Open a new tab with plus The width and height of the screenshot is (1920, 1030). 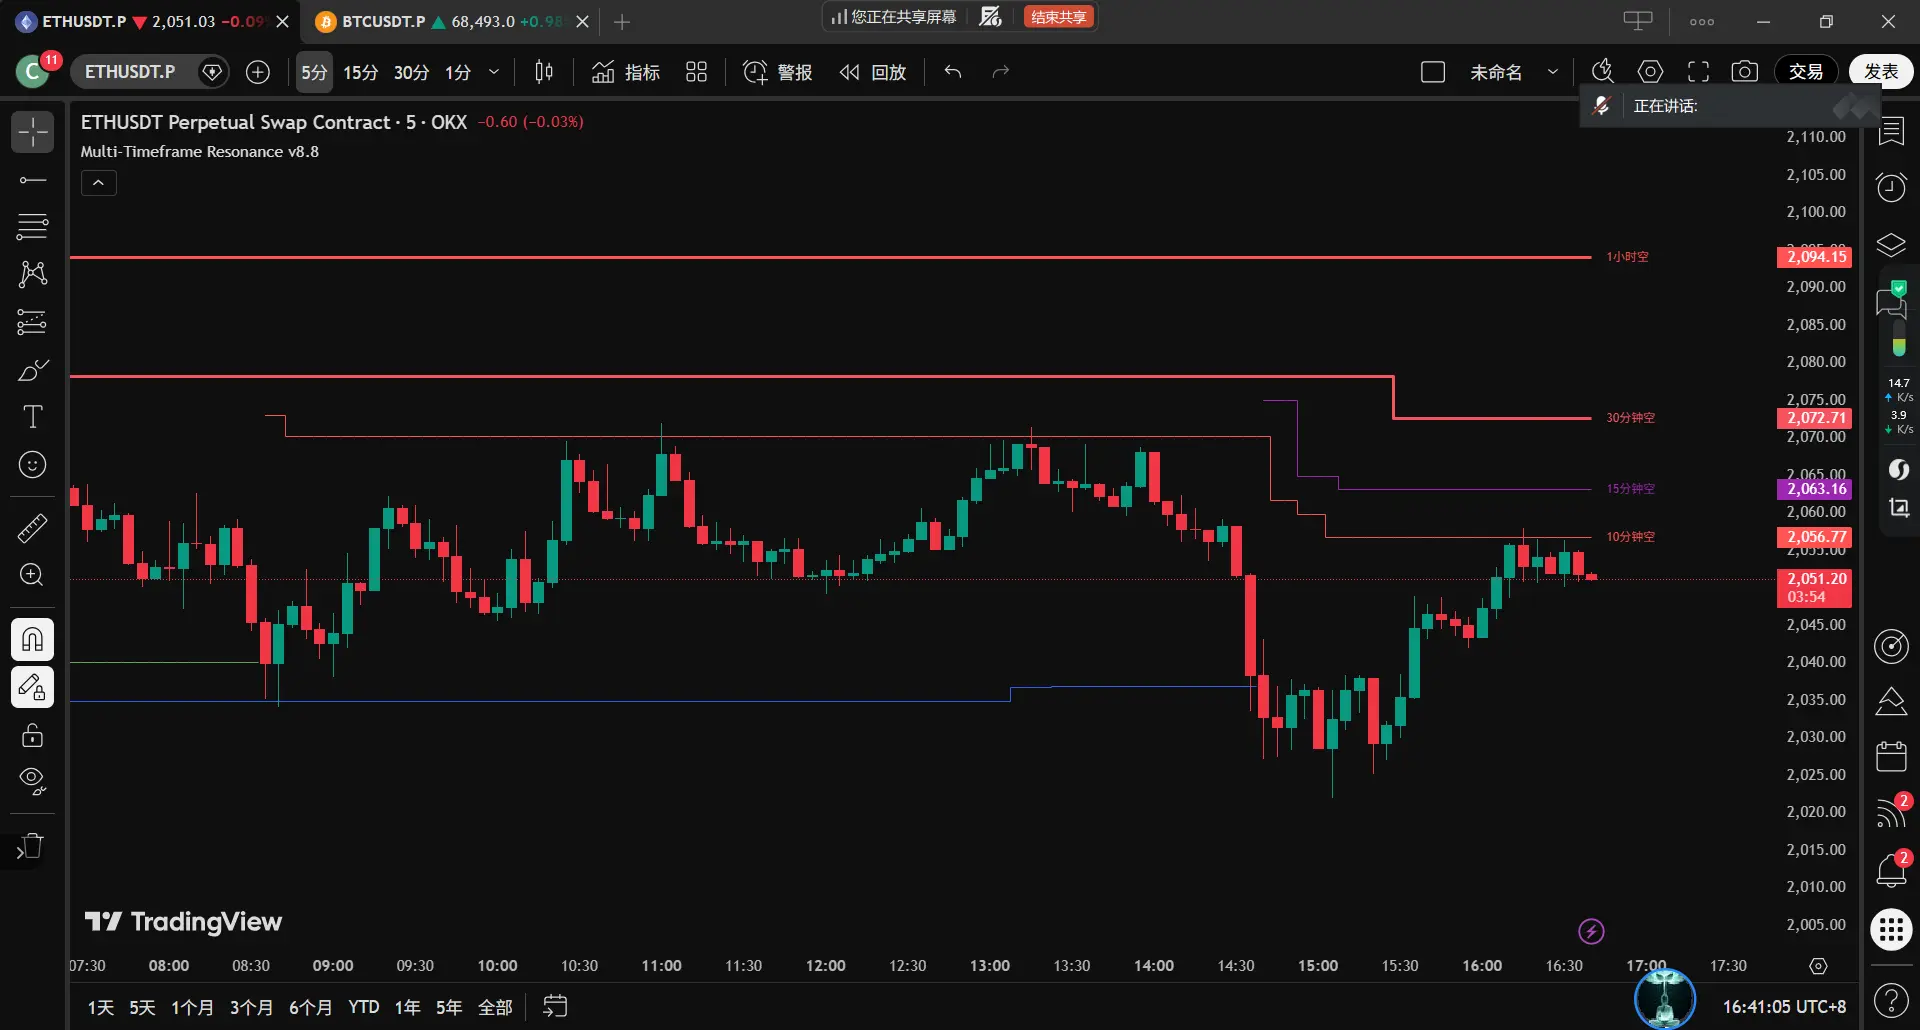(622, 21)
